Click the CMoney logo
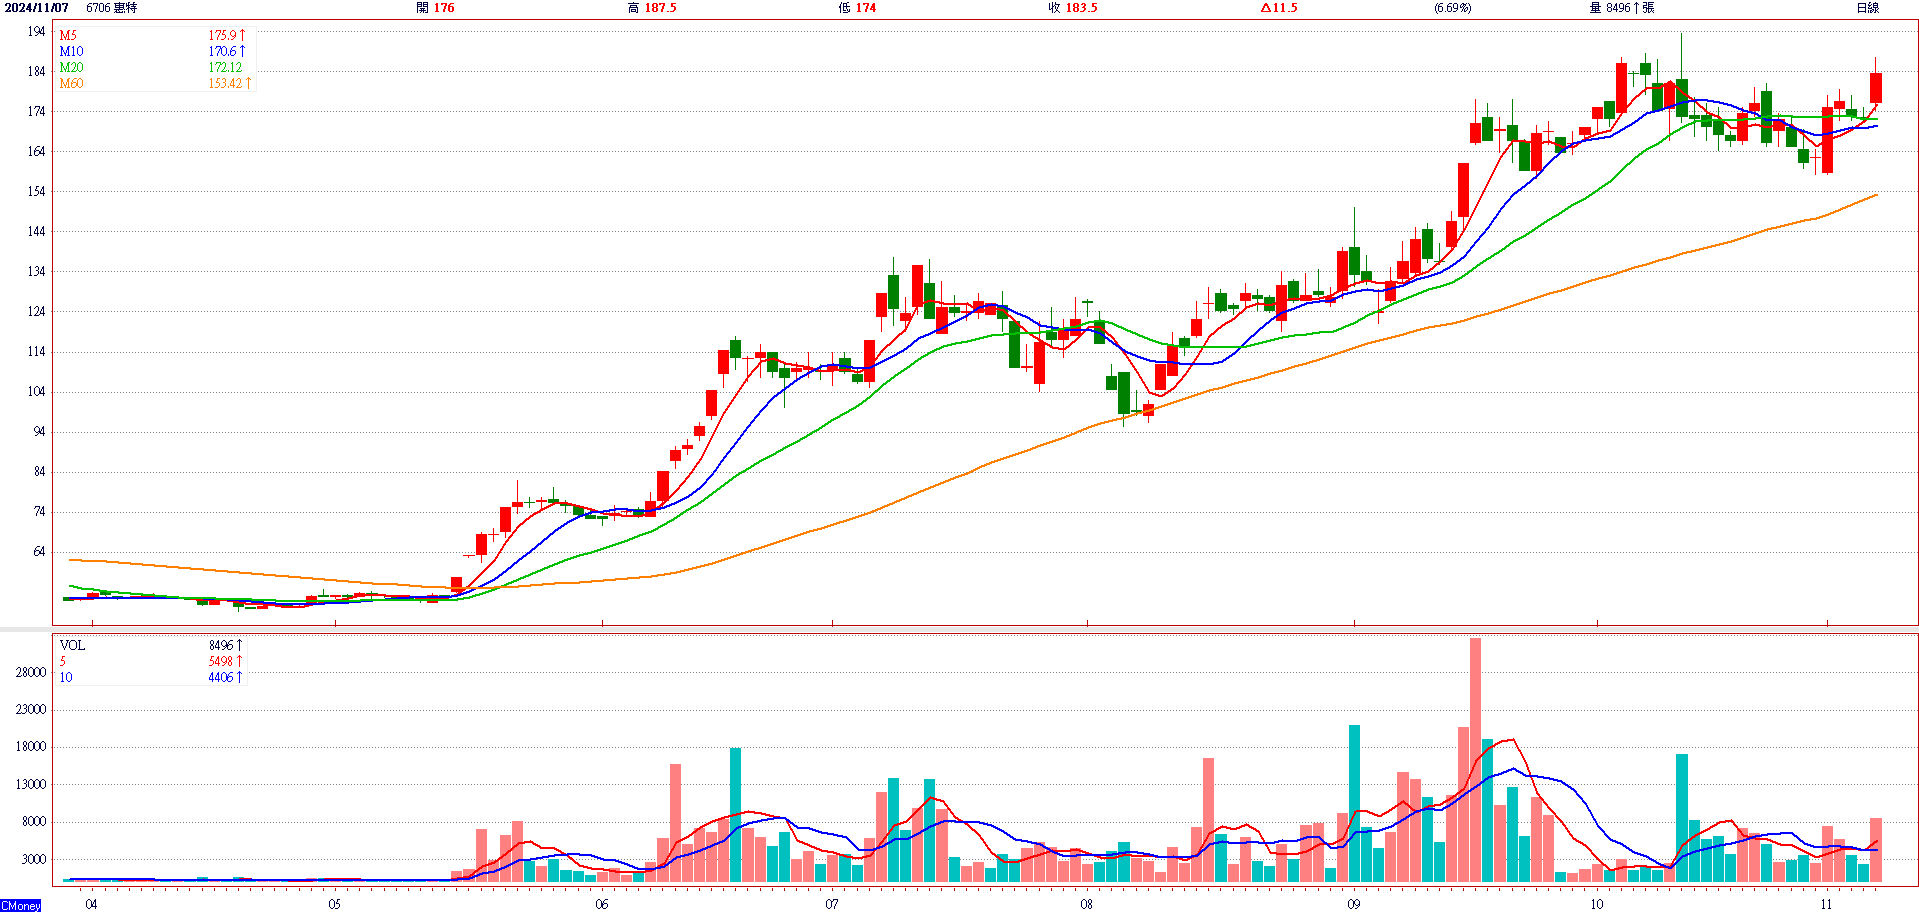 [x=21, y=906]
